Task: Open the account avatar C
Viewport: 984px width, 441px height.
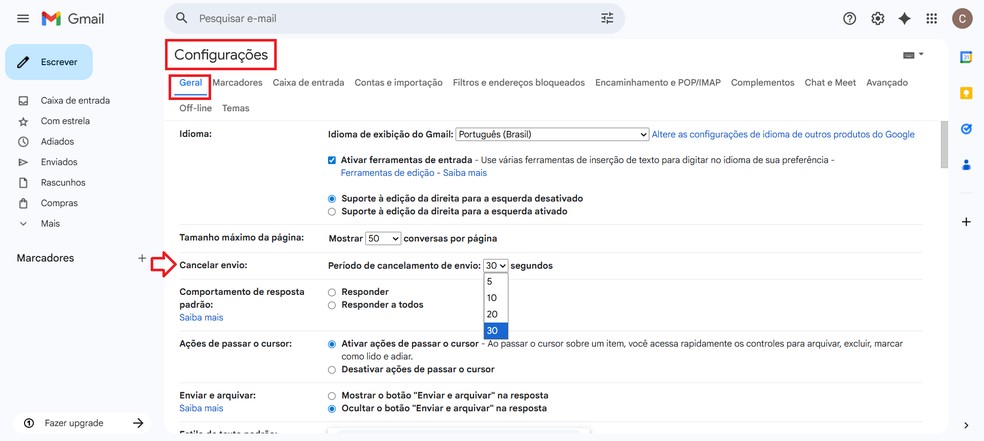Action: 961,19
